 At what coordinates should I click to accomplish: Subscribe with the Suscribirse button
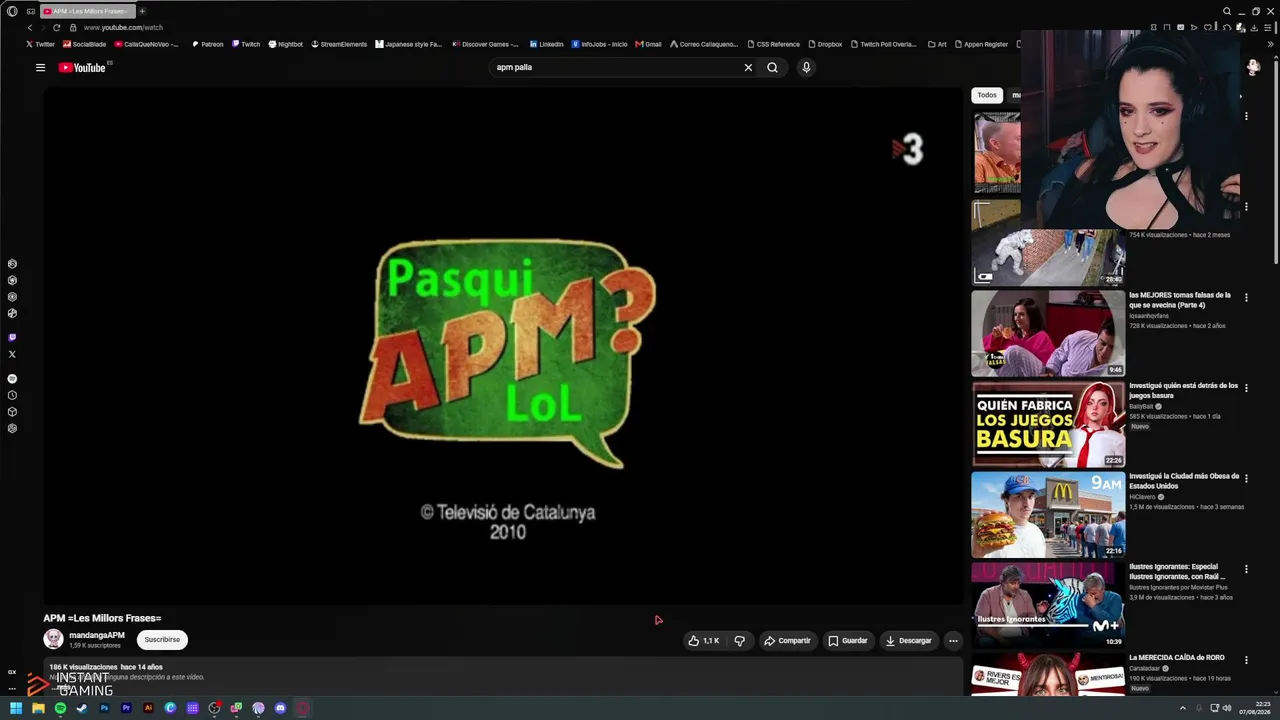[162, 640]
